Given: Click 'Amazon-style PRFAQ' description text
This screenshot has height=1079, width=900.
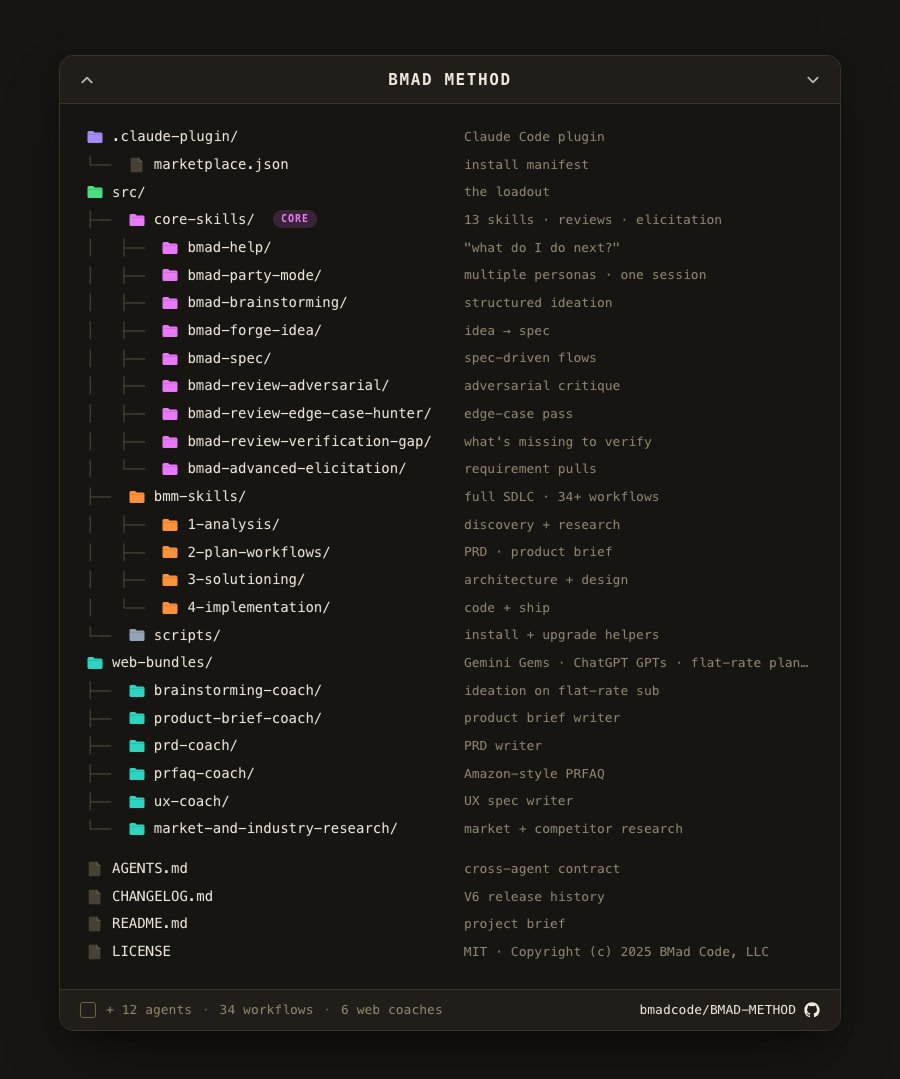Looking at the screenshot, I should click(534, 773).
